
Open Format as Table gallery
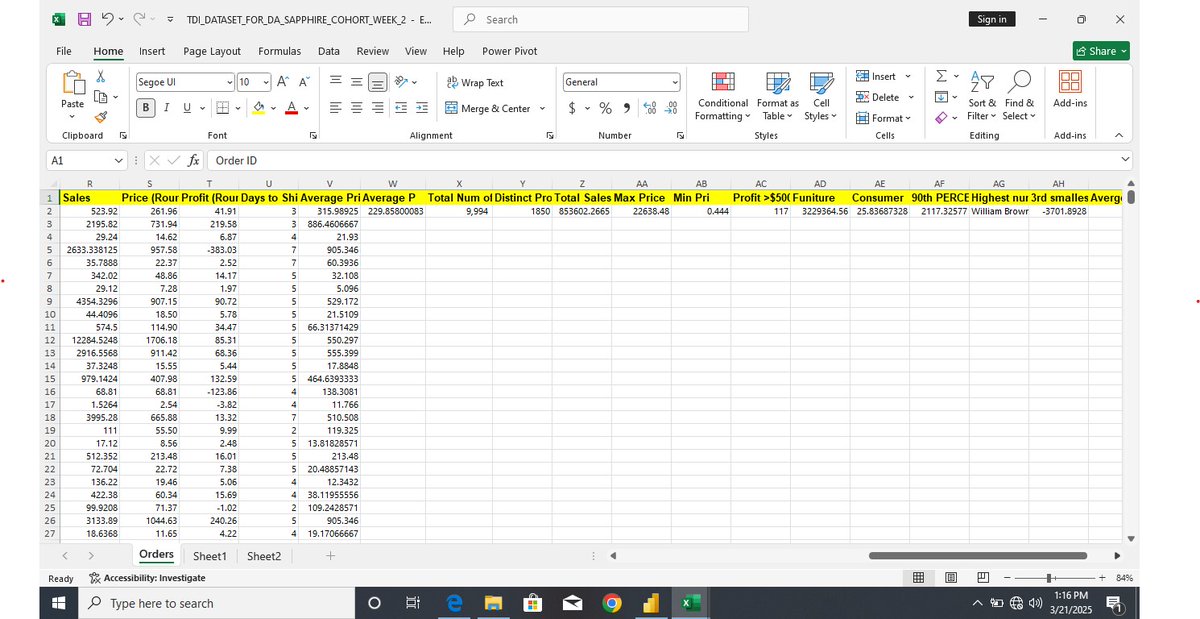[777, 95]
